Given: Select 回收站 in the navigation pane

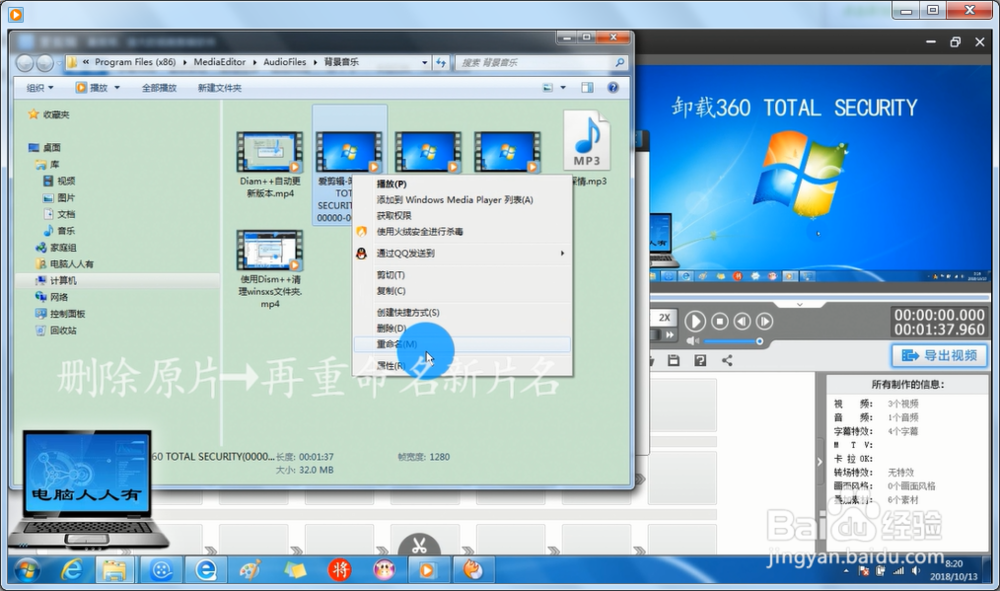Looking at the screenshot, I should point(56,330).
